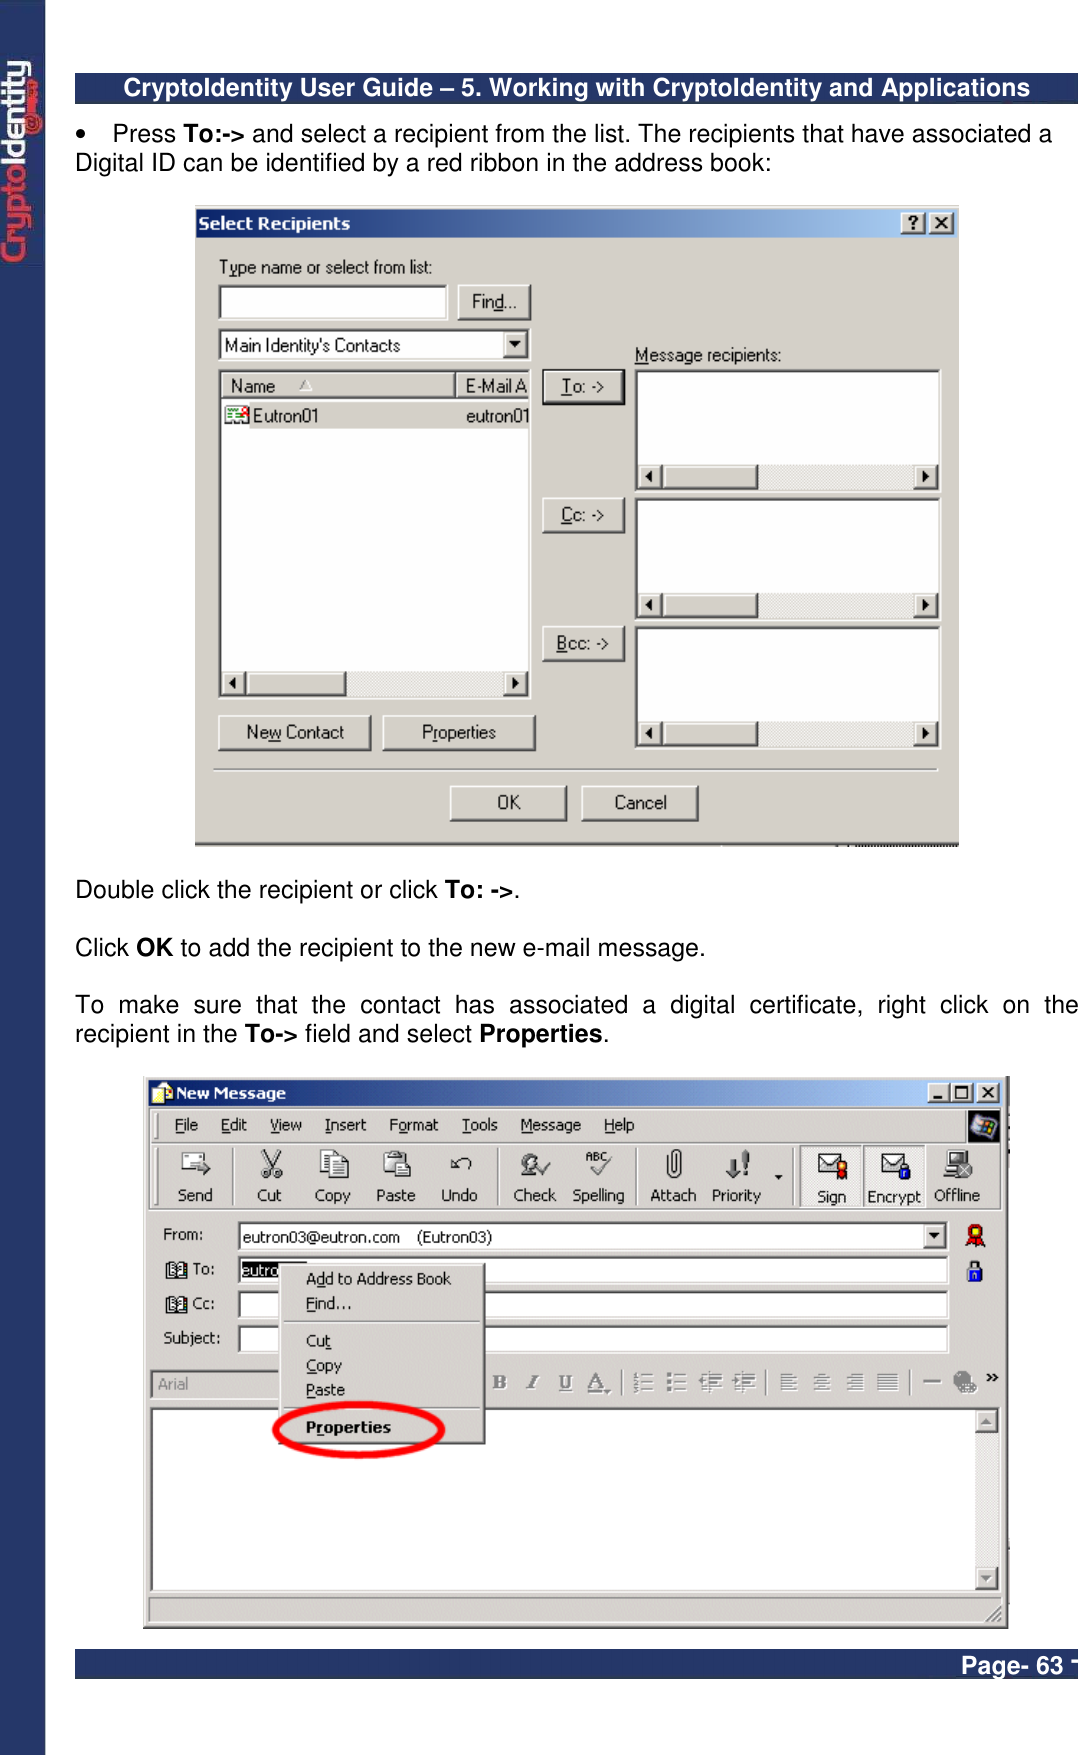The width and height of the screenshot is (1078, 1755).
Task: Open the Format menu
Action: 414,1125
